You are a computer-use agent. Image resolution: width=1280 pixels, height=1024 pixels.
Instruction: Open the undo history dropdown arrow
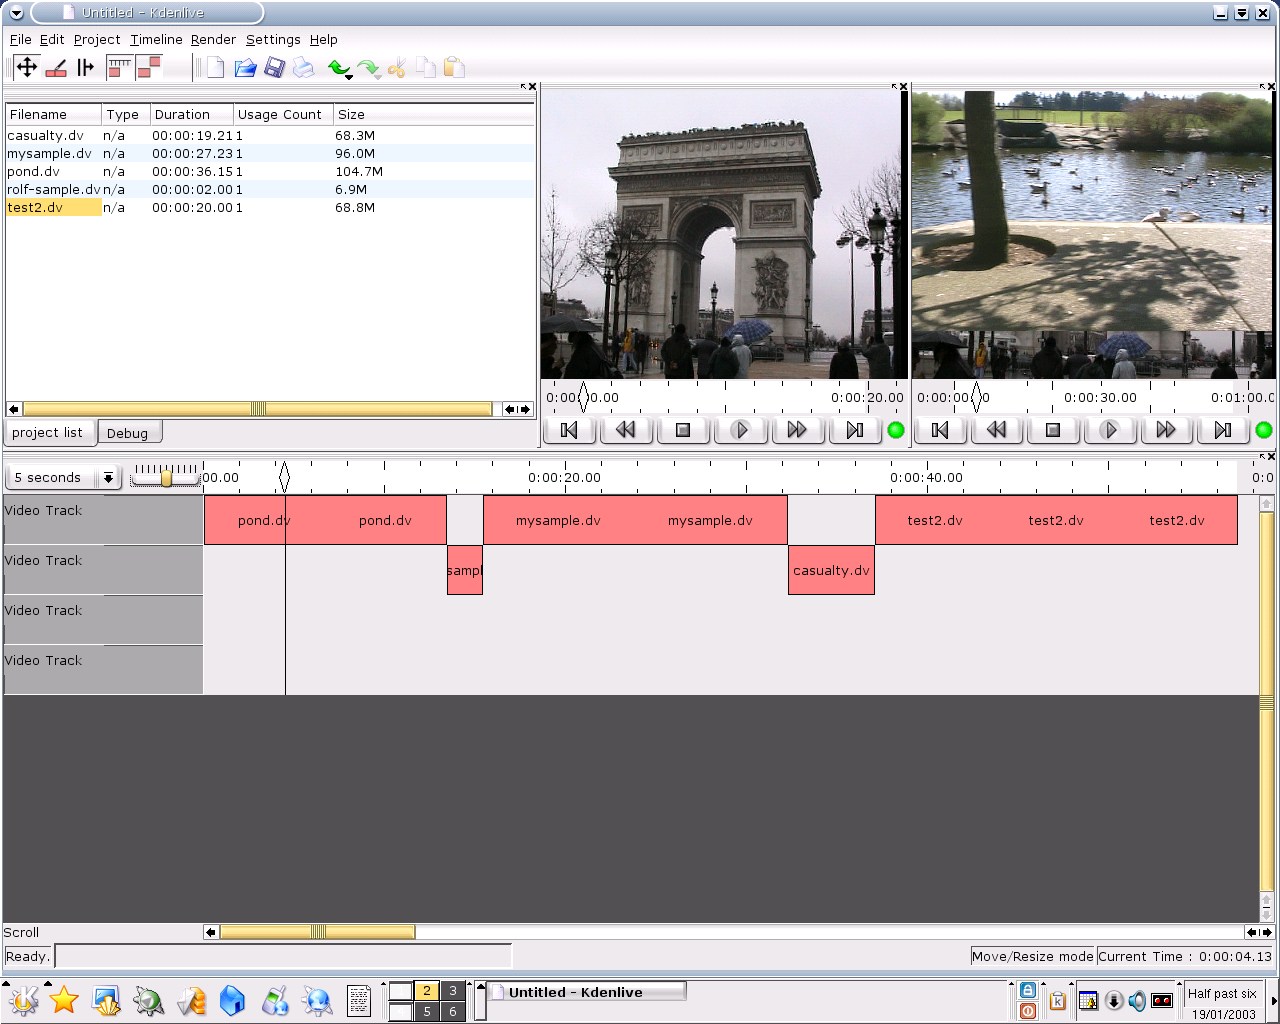point(349,77)
